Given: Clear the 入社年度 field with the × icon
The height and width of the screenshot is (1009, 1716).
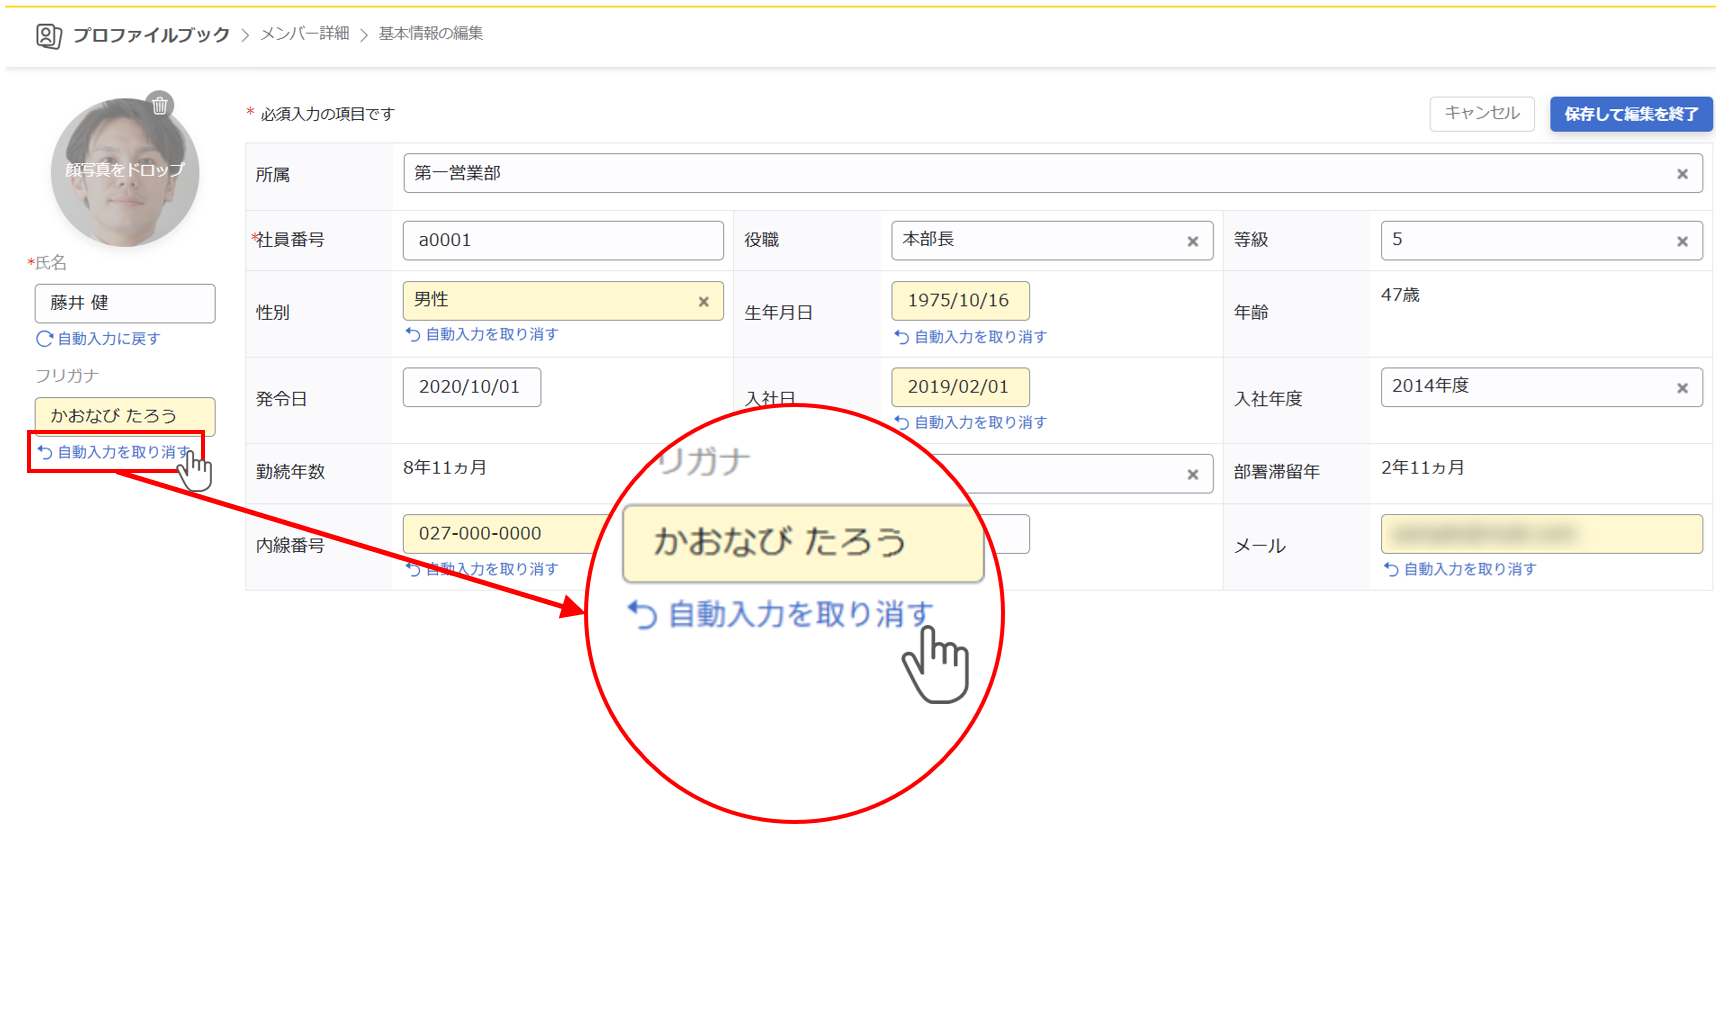Looking at the screenshot, I should point(1683,387).
